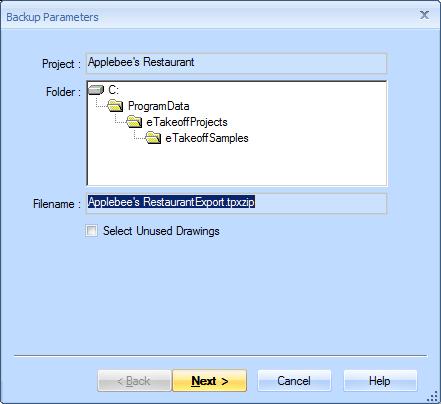Viewport: 441px width, 404px height.
Task: Select the C: drive label
Action: (x=113, y=90)
